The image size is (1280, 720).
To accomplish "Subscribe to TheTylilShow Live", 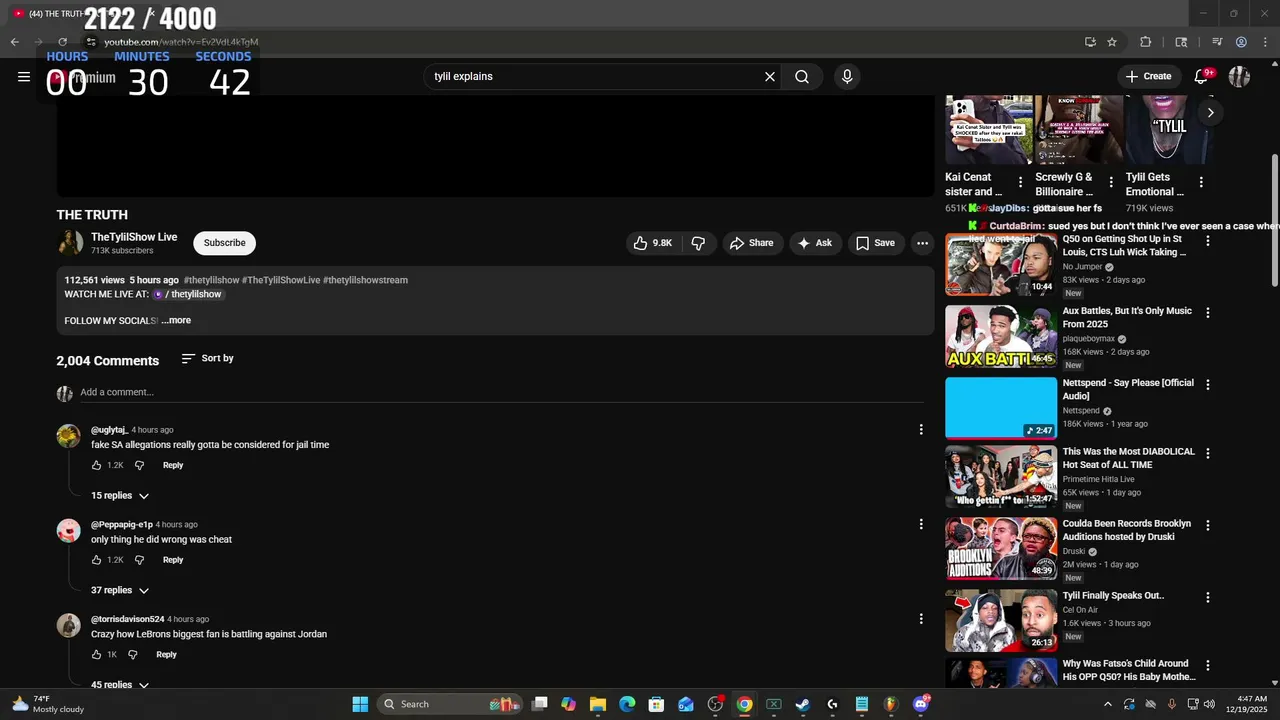I will (225, 243).
